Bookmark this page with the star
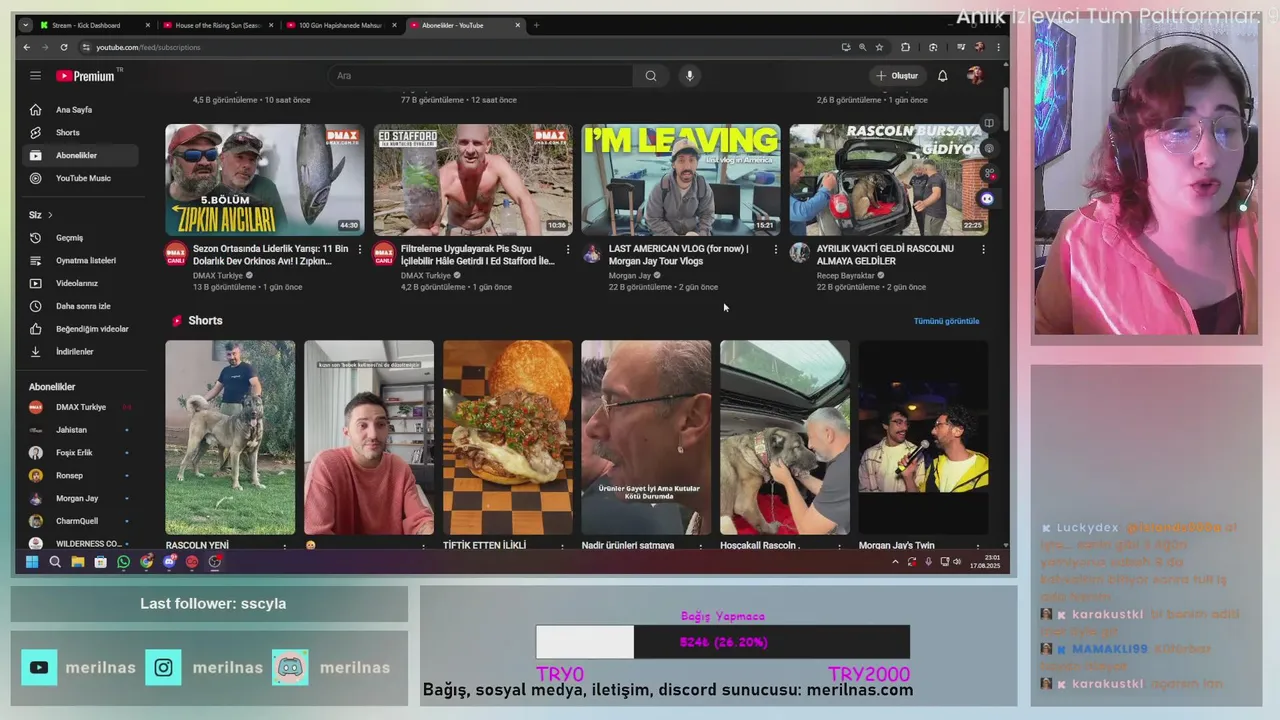1280x720 pixels. [x=879, y=47]
